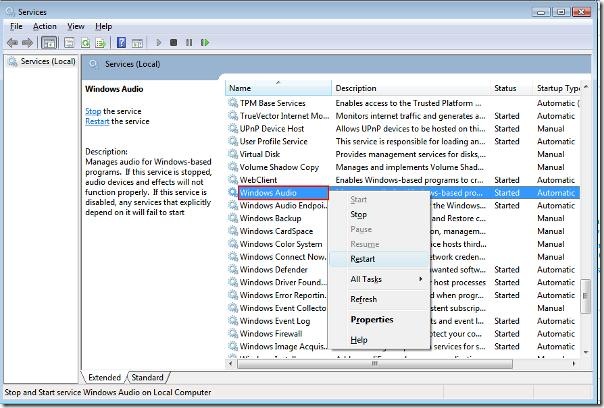Open the Help menu in menu bar
Viewport: 604px width, 408px height.
(x=104, y=26)
